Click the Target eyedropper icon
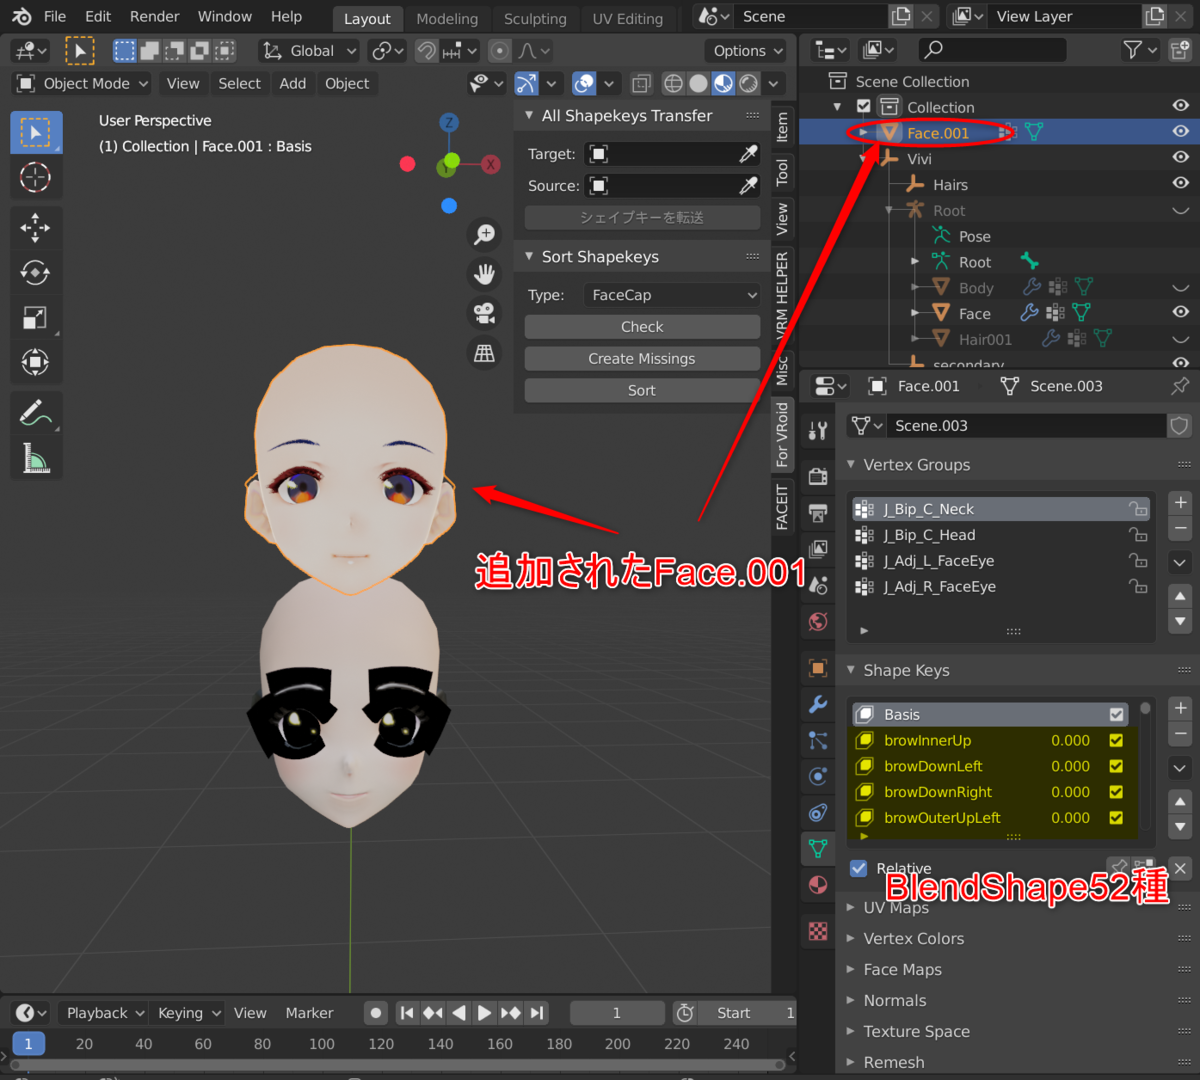Viewport: 1200px width, 1080px height. [748, 154]
